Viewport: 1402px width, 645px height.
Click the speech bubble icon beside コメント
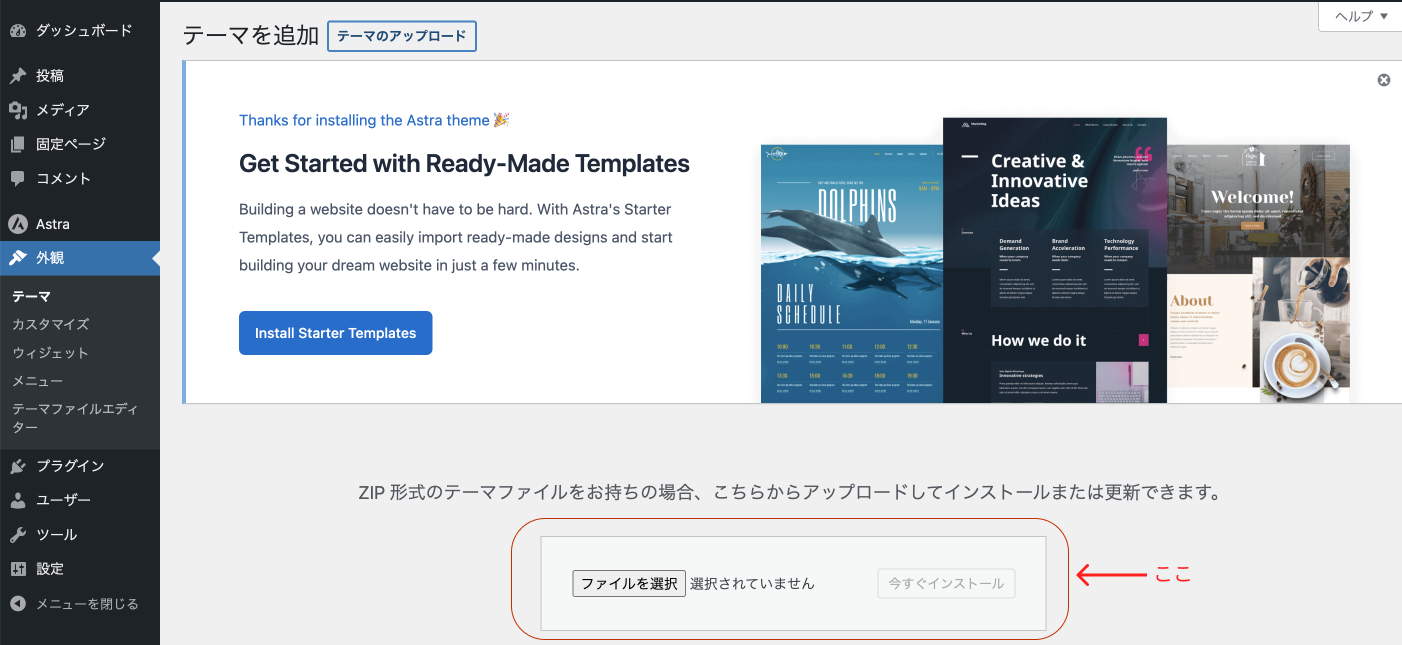pos(17,178)
